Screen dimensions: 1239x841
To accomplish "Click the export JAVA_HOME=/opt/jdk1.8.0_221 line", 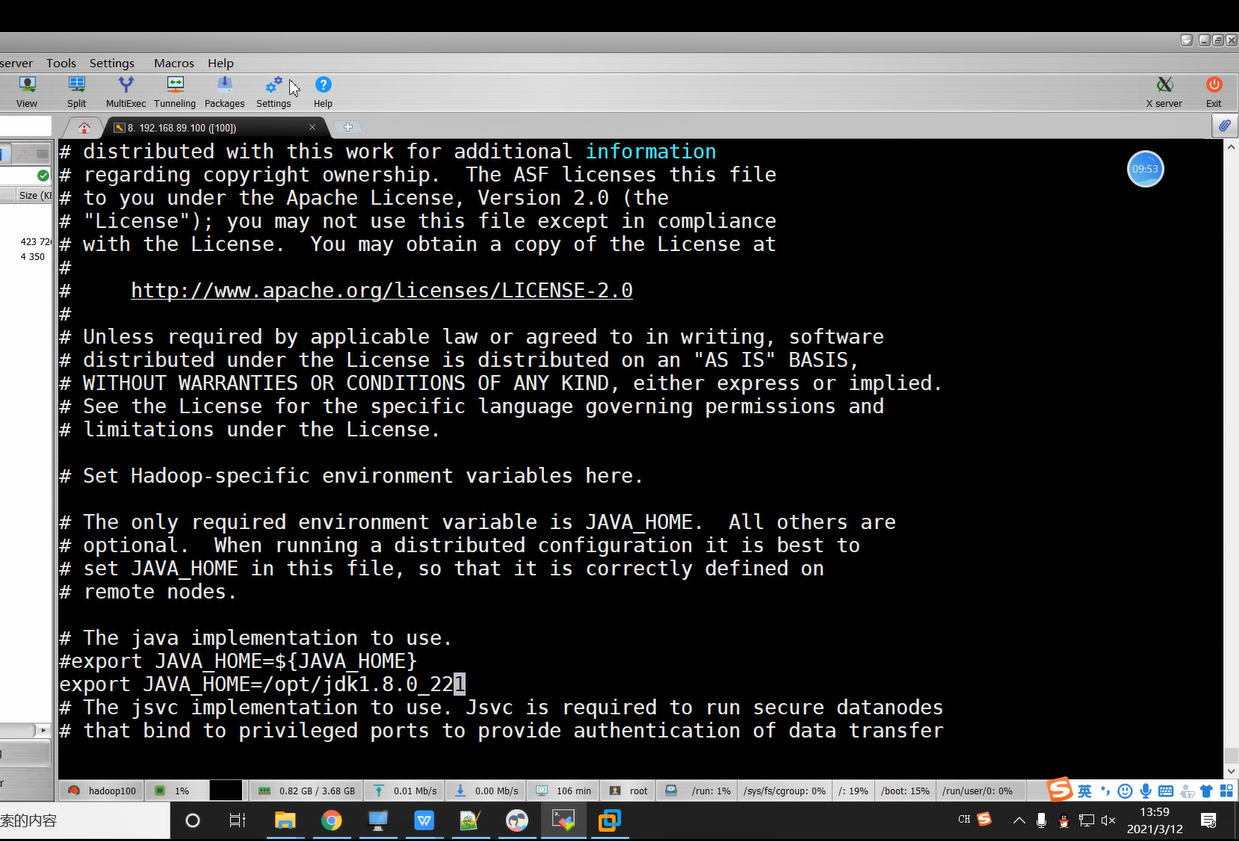I will tap(262, 684).
